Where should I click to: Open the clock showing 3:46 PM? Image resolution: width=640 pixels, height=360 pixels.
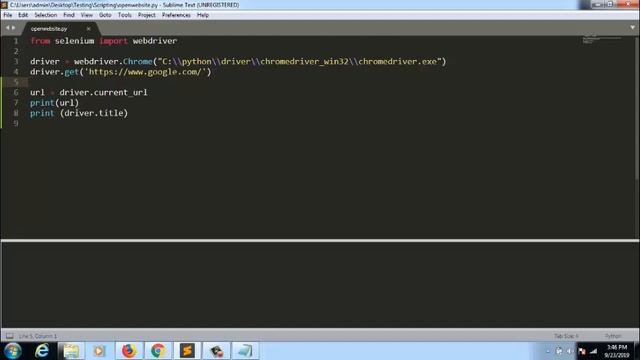point(617,351)
